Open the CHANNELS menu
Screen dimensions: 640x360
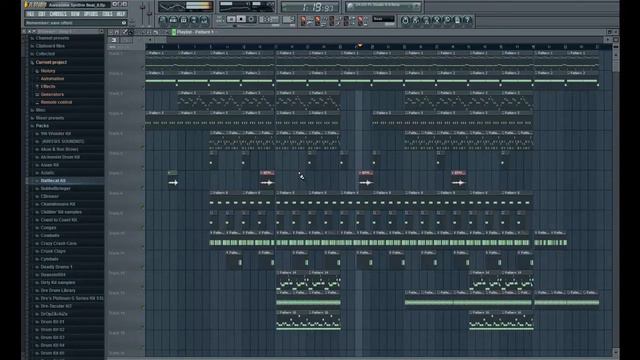point(58,14)
